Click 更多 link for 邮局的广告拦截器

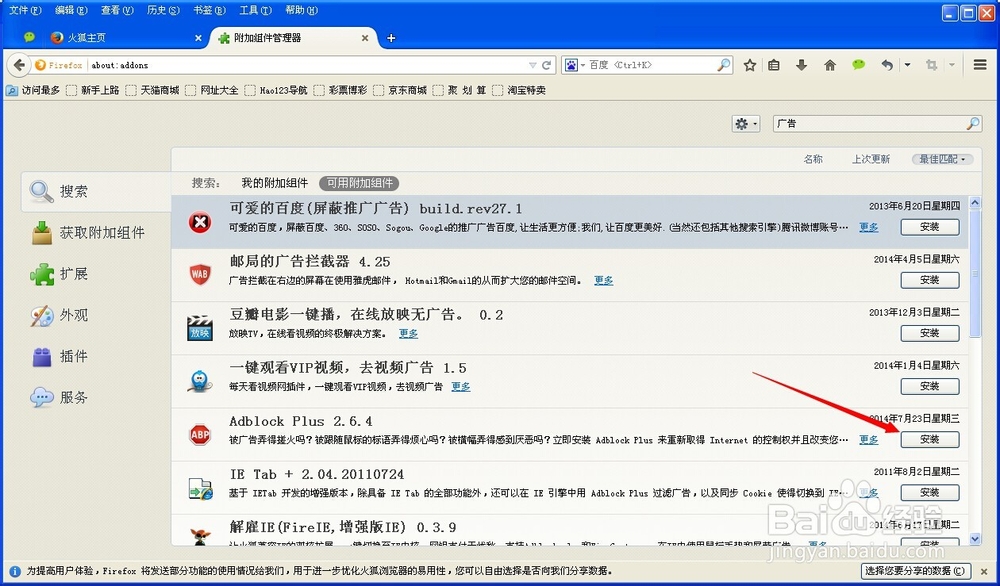pyautogui.click(x=603, y=281)
